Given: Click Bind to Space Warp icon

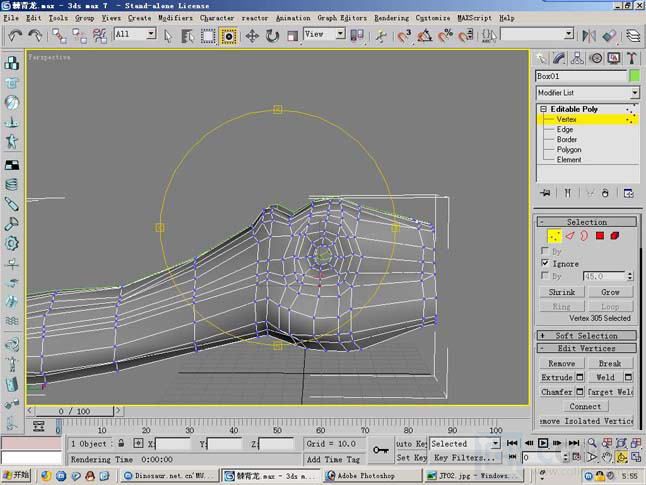Looking at the screenshot, I should 99,36.
